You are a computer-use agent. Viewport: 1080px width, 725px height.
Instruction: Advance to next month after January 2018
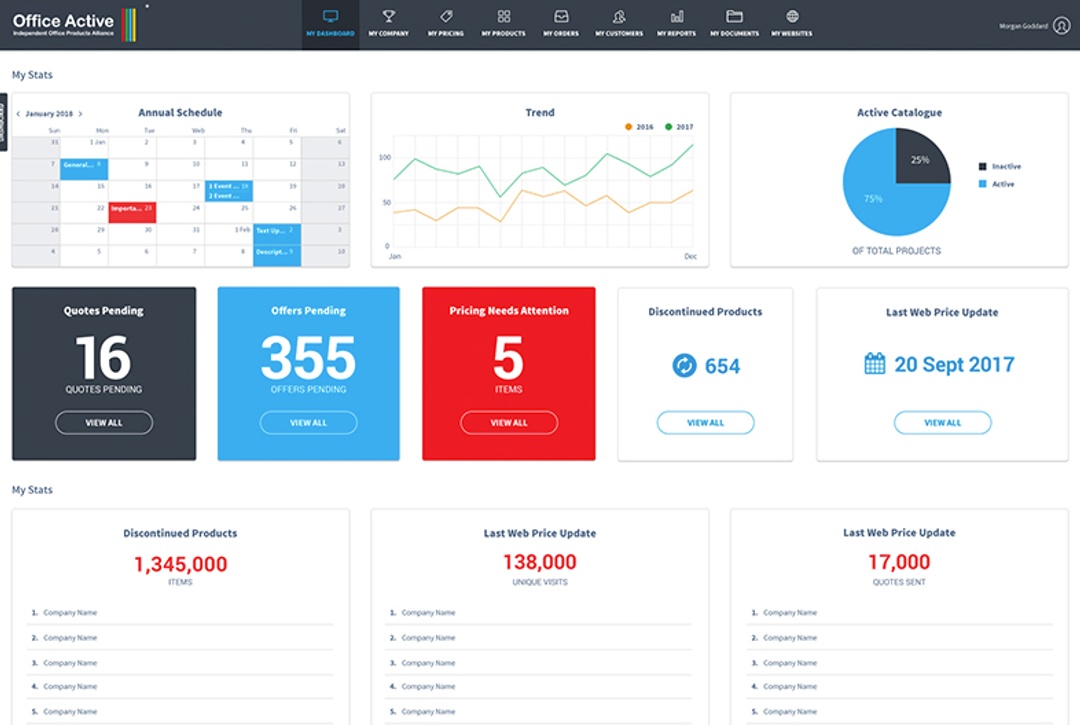click(x=81, y=114)
